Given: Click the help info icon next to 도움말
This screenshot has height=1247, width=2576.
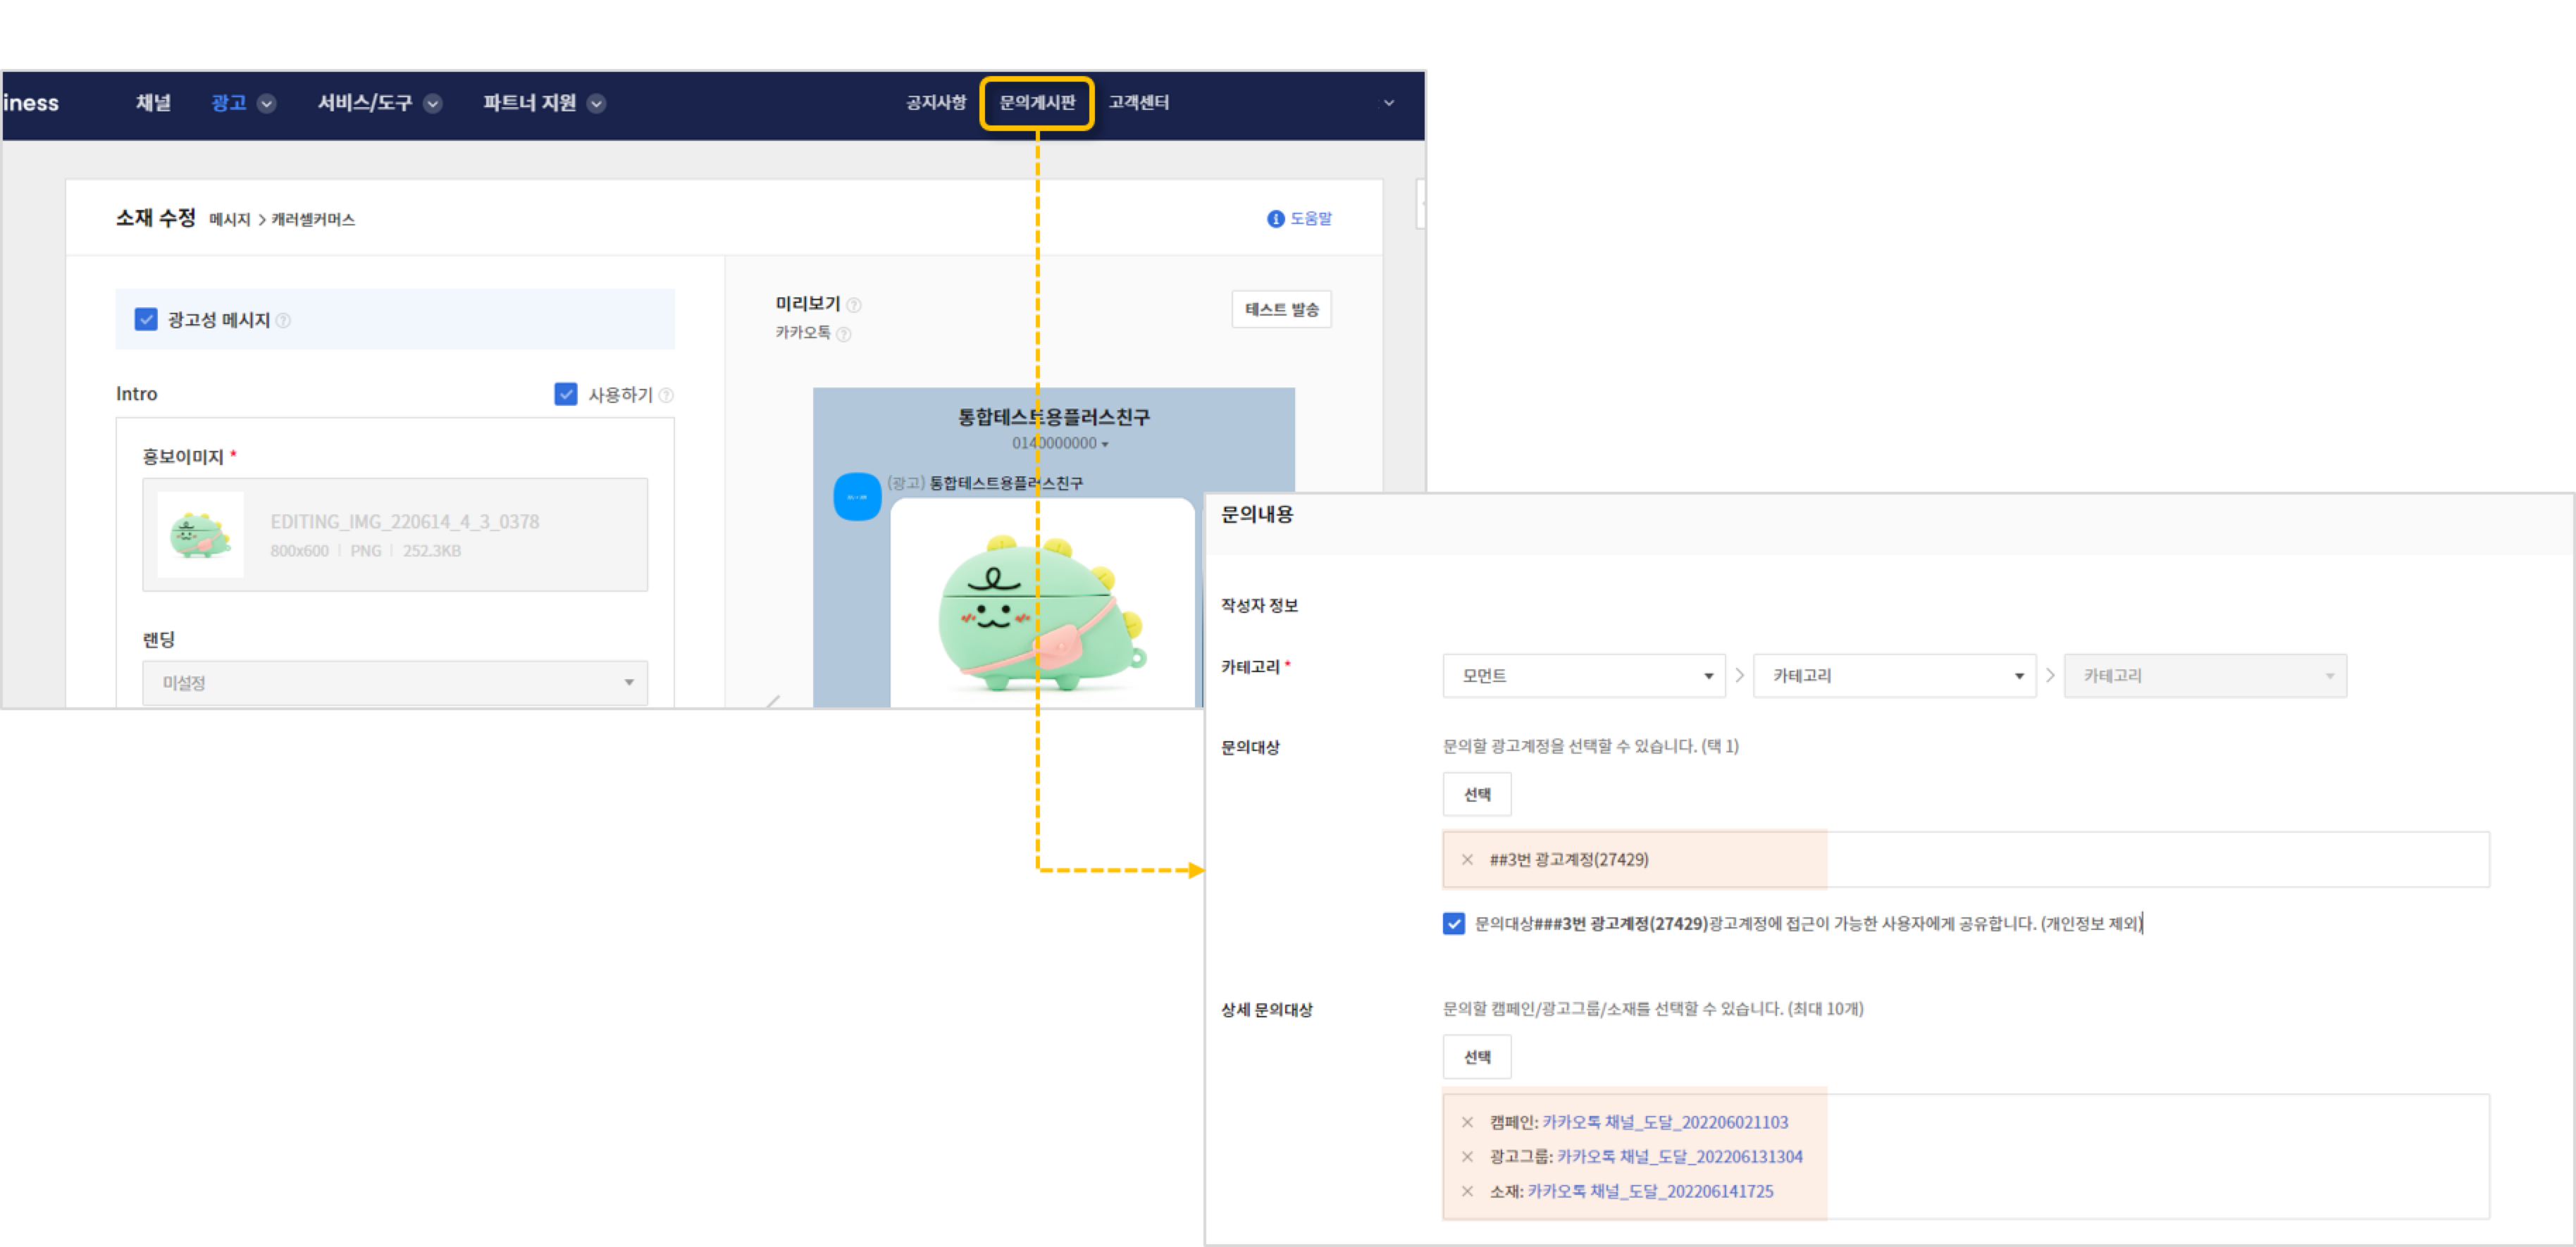Looking at the screenshot, I should pyautogui.click(x=1275, y=219).
